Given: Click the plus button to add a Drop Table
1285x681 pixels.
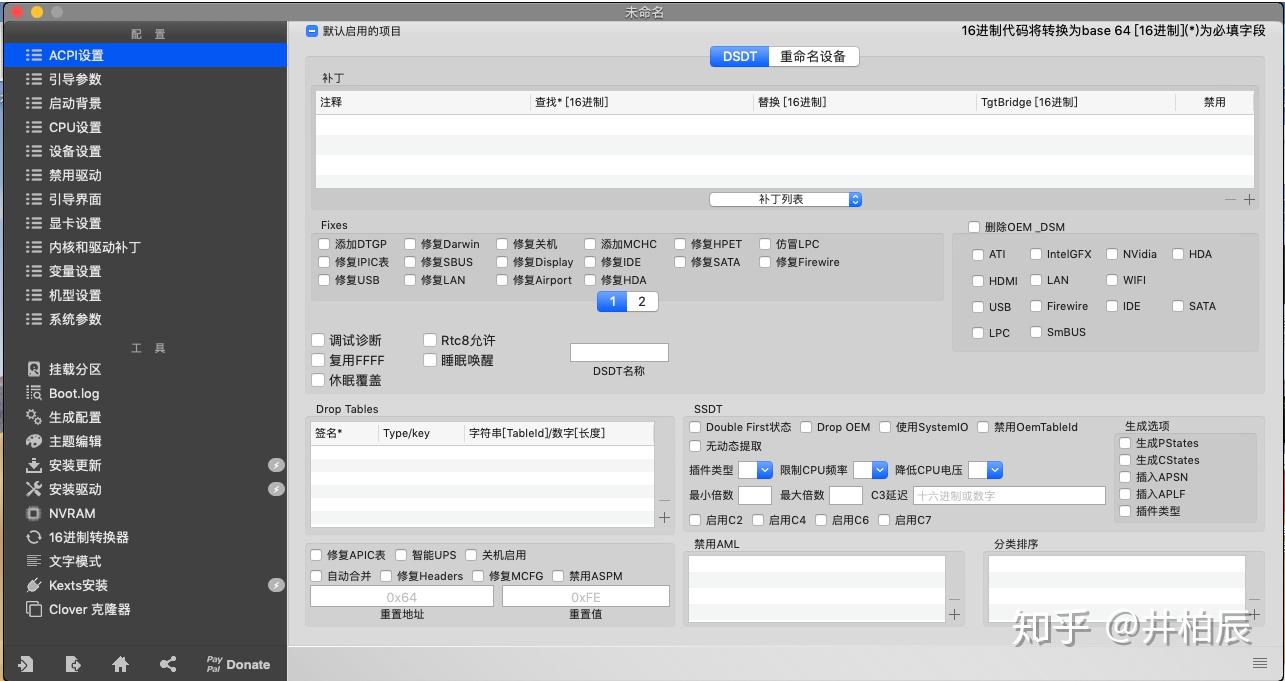Looking at the screenshot, I should (x=664, y=518).
